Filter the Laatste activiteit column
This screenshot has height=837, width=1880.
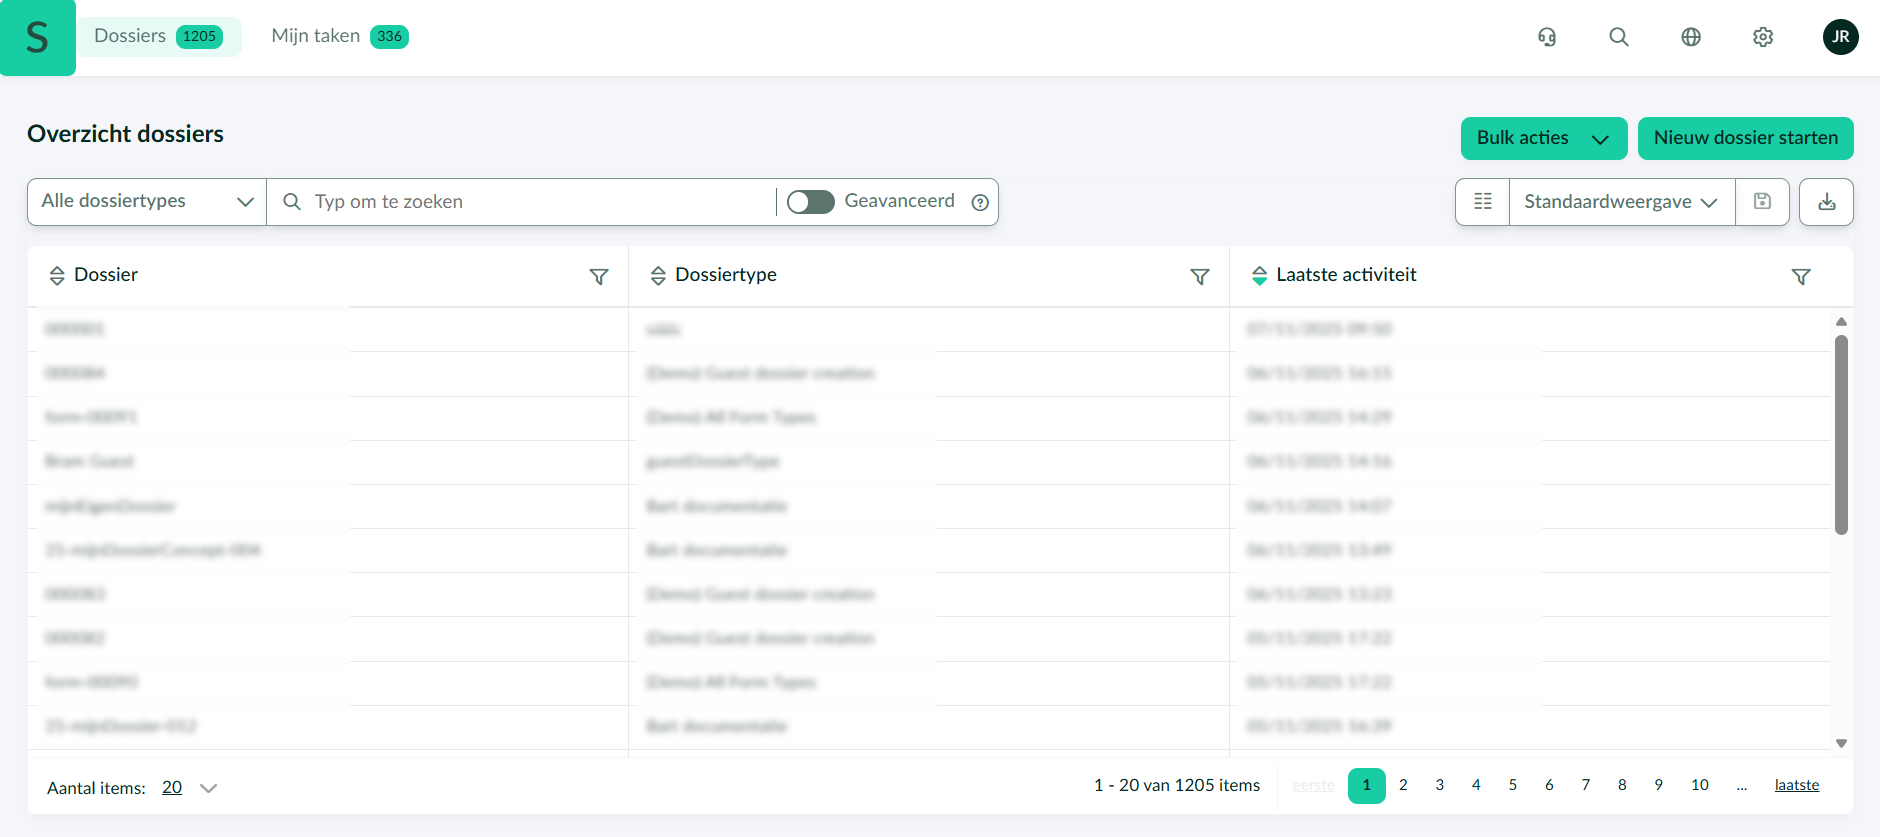pyautogui.click(x=1801, y=277)
